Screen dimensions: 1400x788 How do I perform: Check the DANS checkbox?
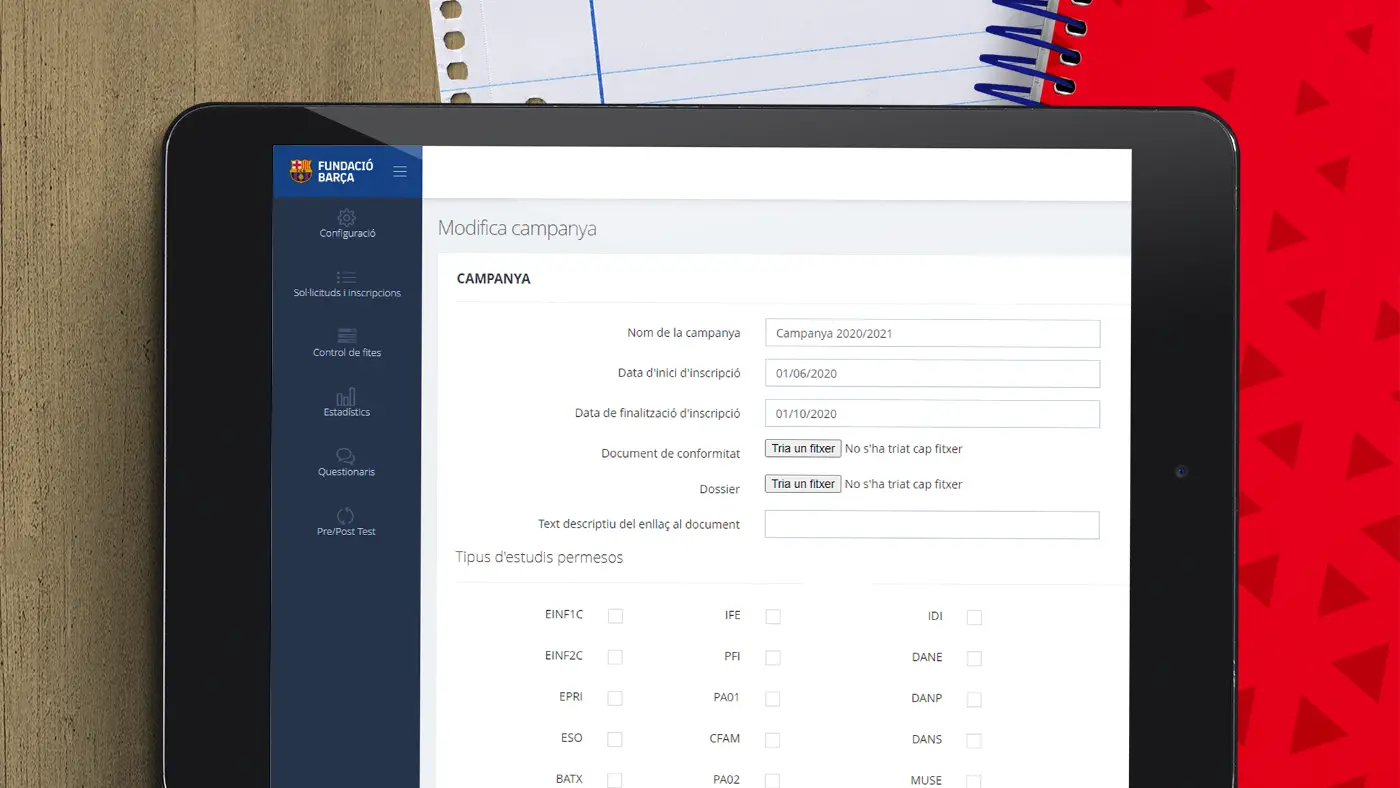click(x=974, y=741)
